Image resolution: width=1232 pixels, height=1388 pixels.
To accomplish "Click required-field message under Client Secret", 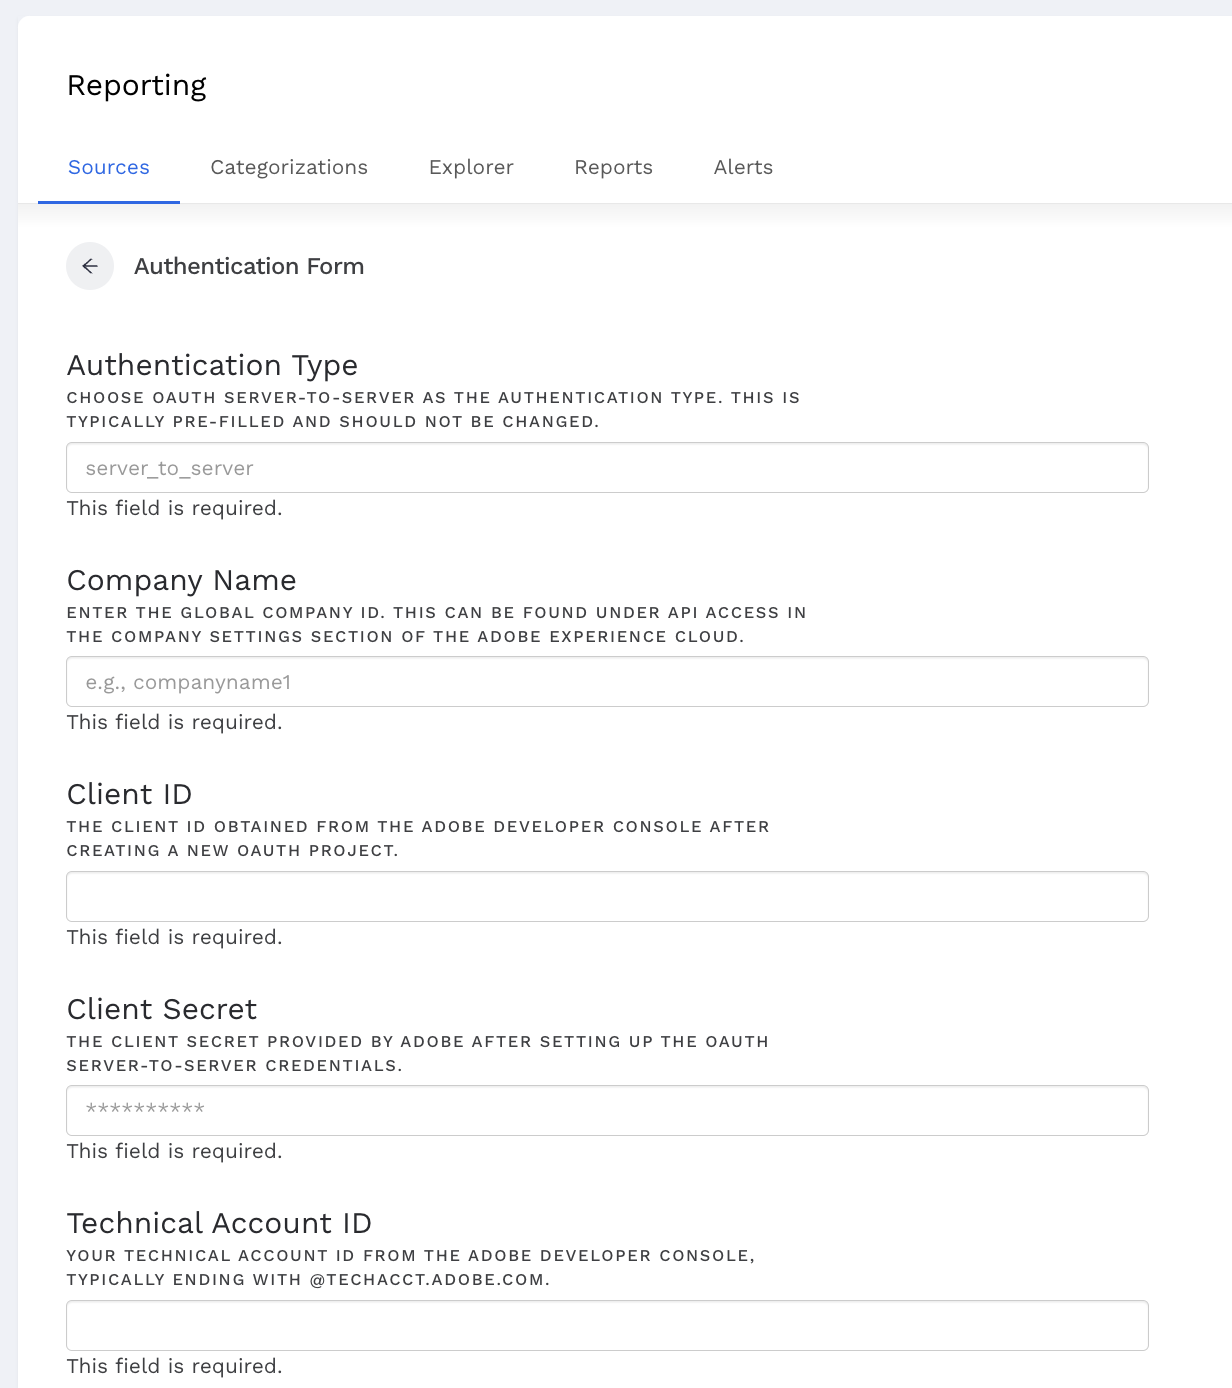I will (x=174, y=1151).
